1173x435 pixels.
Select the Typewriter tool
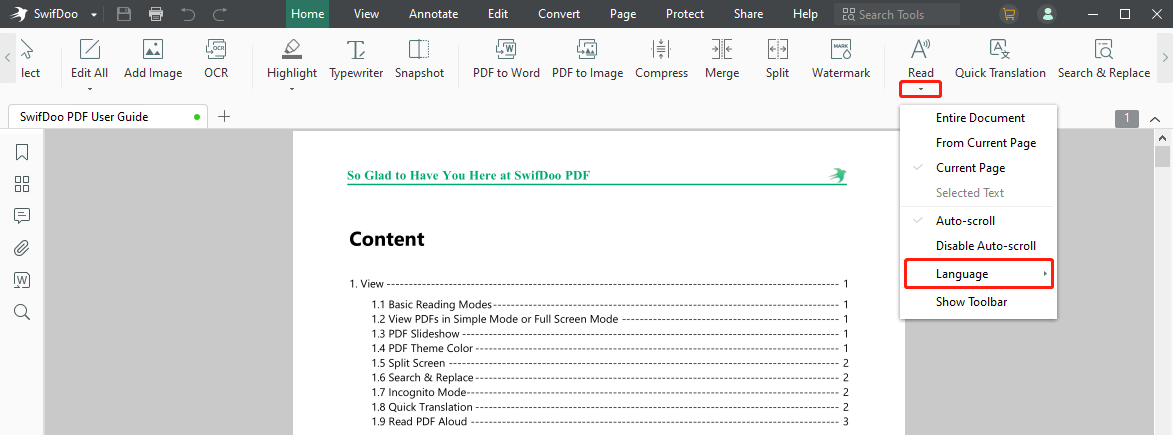356,58
